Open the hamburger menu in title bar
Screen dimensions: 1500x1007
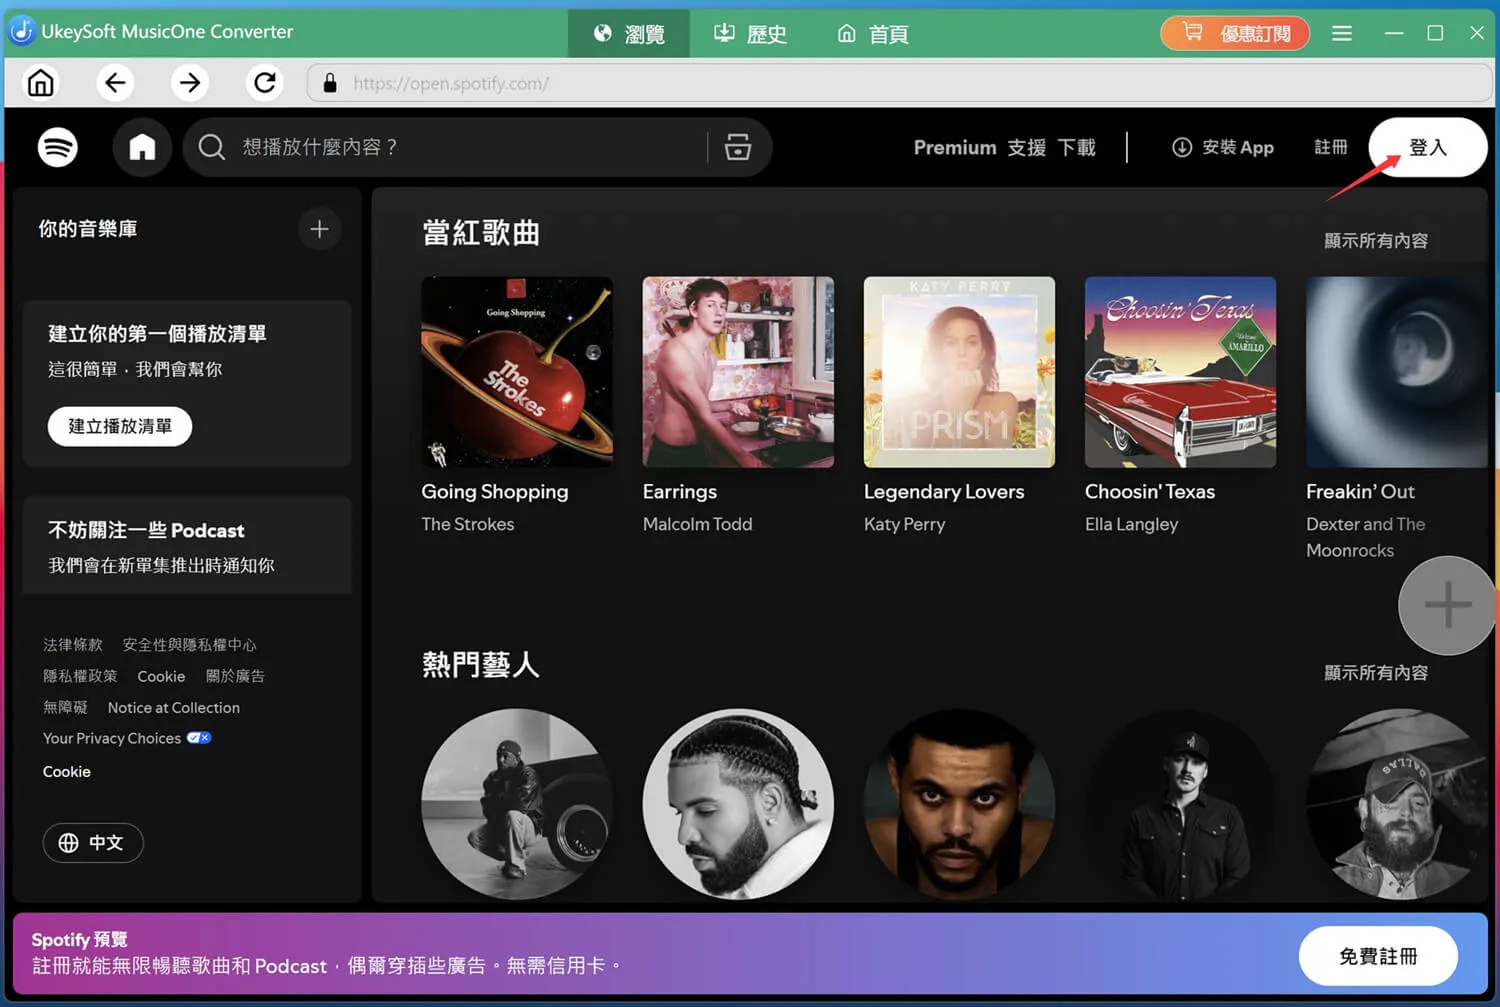1342,34
